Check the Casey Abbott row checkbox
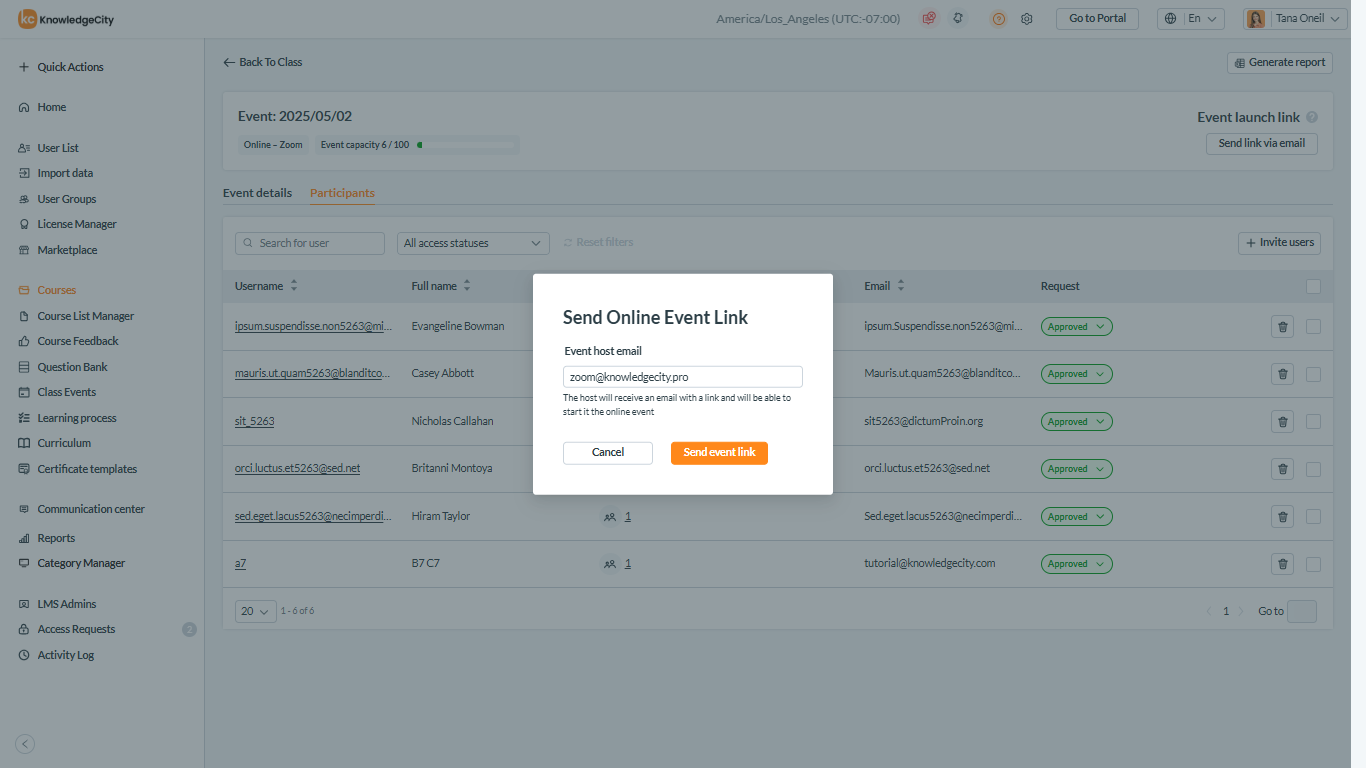1366x768 pixels. coord(1313,374)
